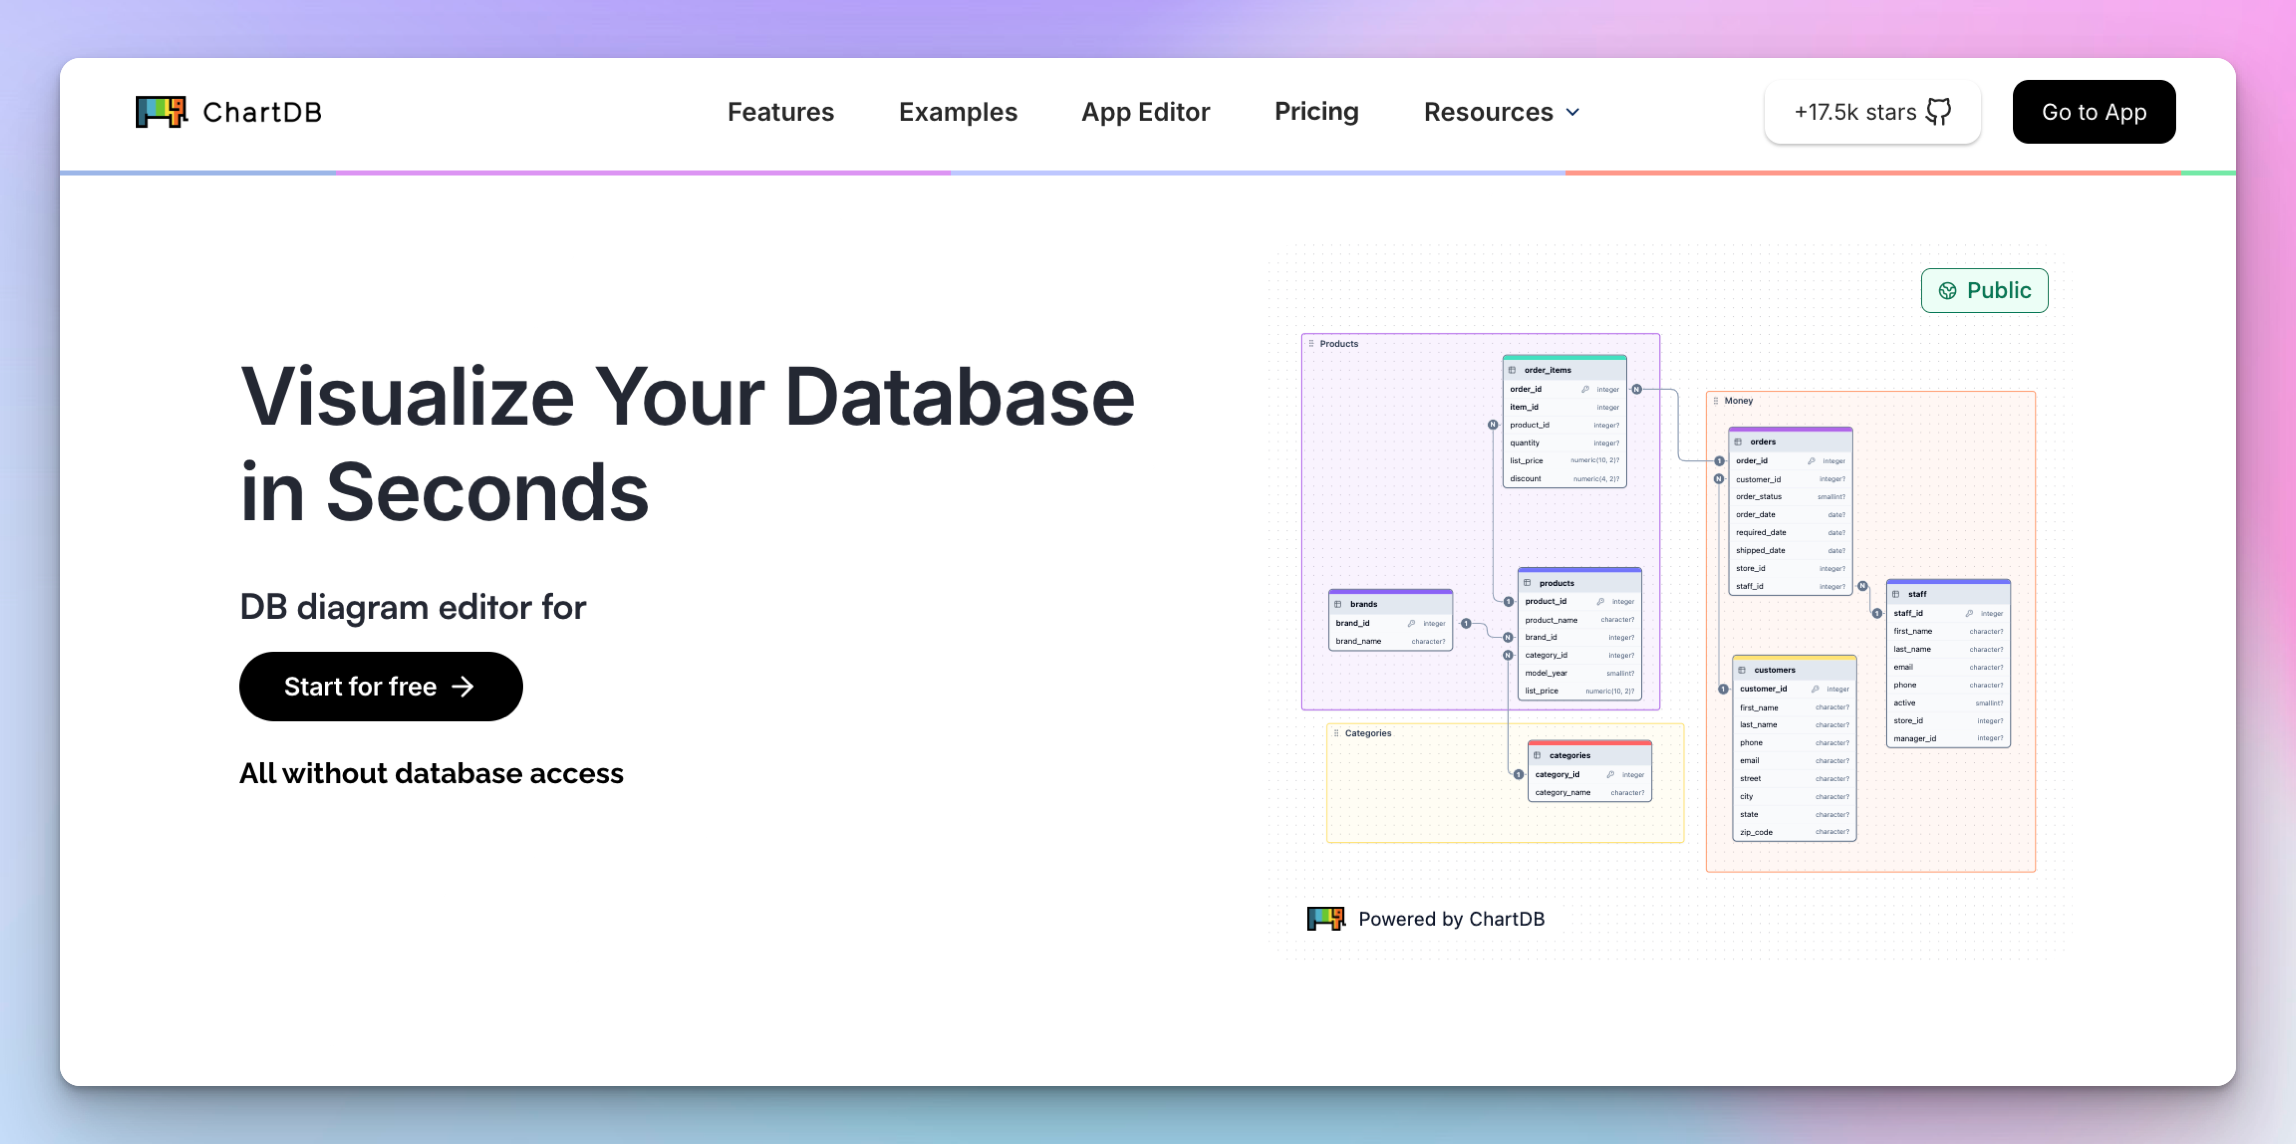
Task: Click the ChartDB logo in the header
Action: tap(228, 112)
